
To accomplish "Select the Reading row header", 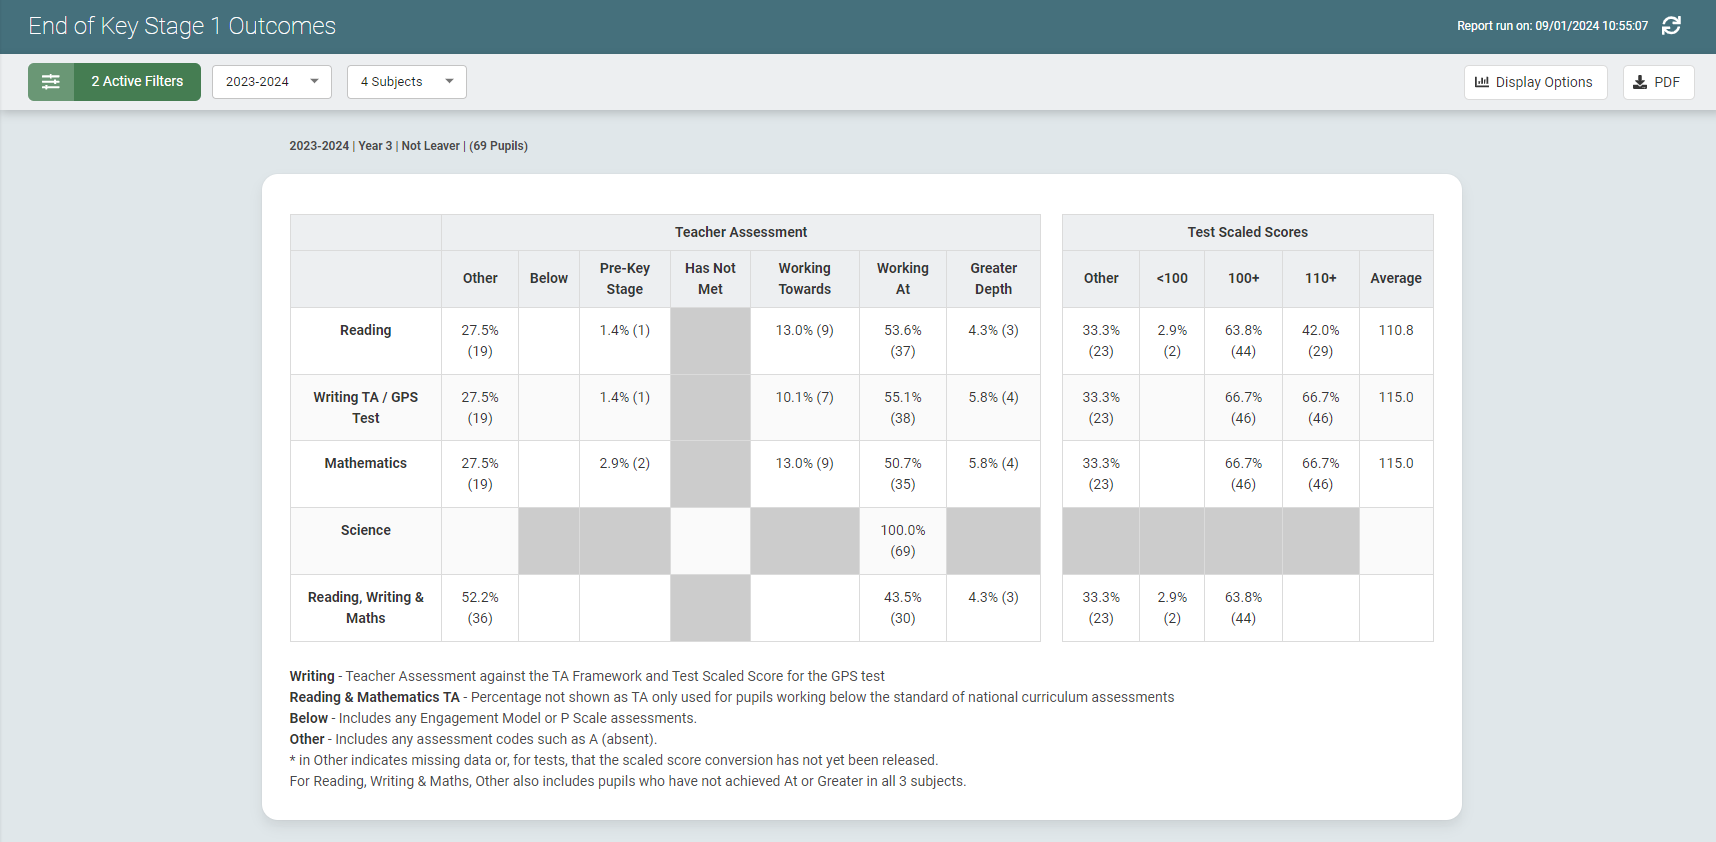I will (x=365, y=330).
